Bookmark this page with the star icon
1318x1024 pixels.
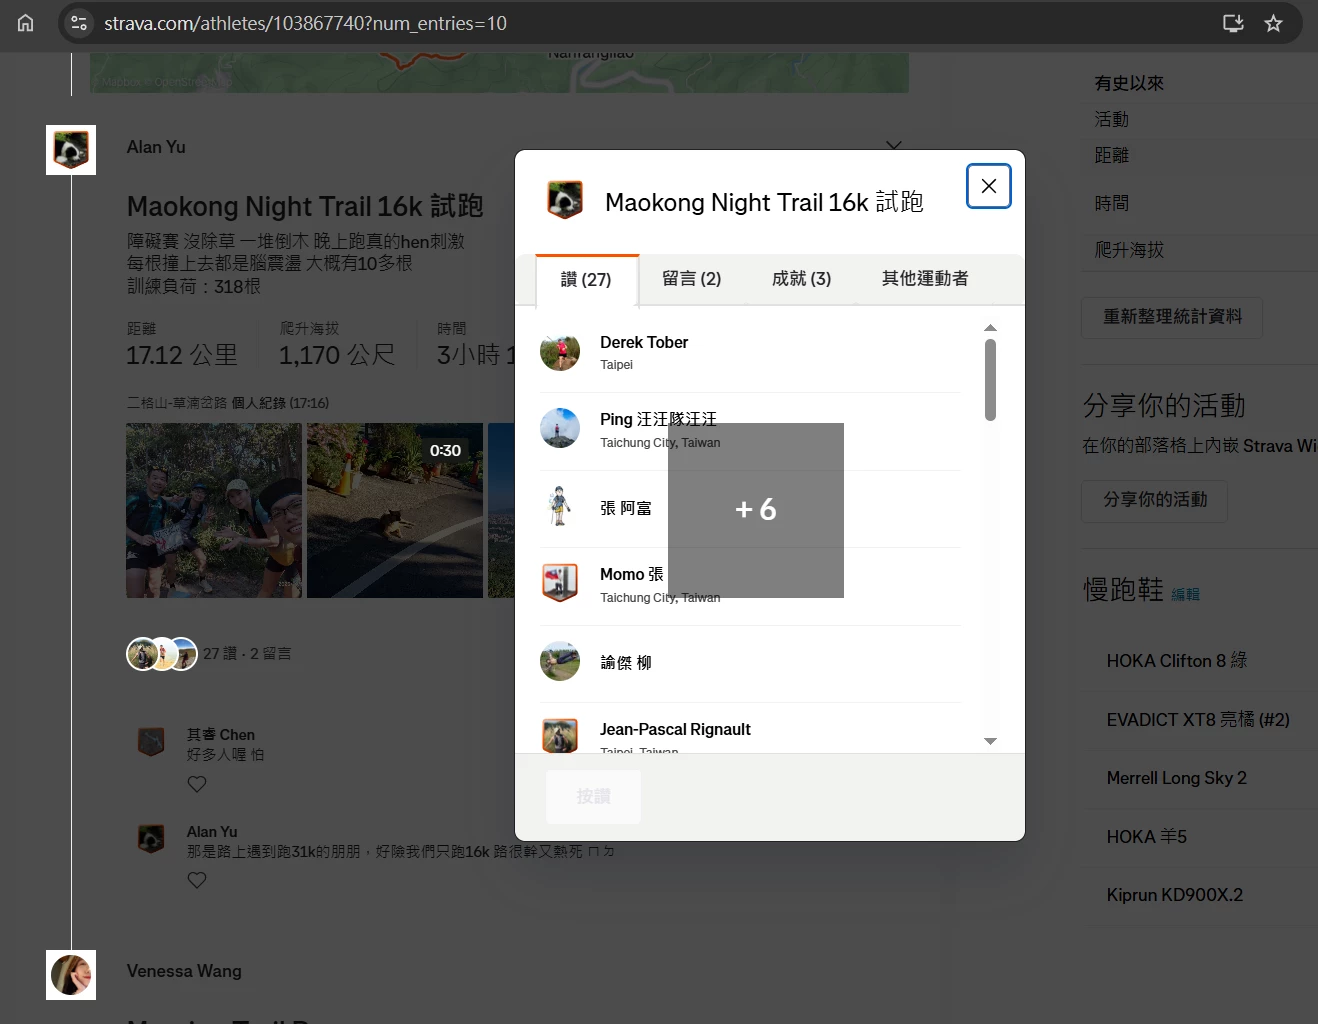(x=1273, y=23)
